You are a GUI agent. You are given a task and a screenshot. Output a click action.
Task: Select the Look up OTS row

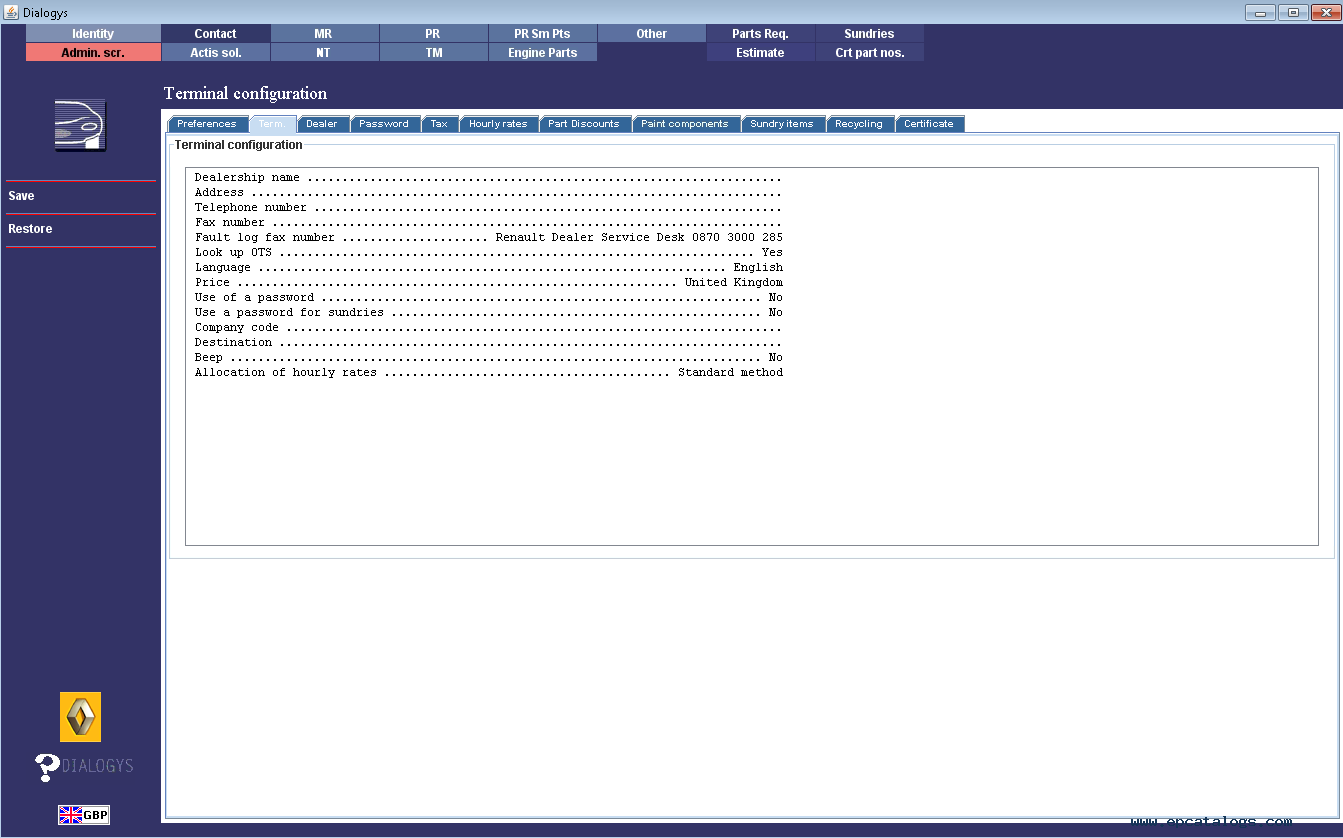pos(489,252)
